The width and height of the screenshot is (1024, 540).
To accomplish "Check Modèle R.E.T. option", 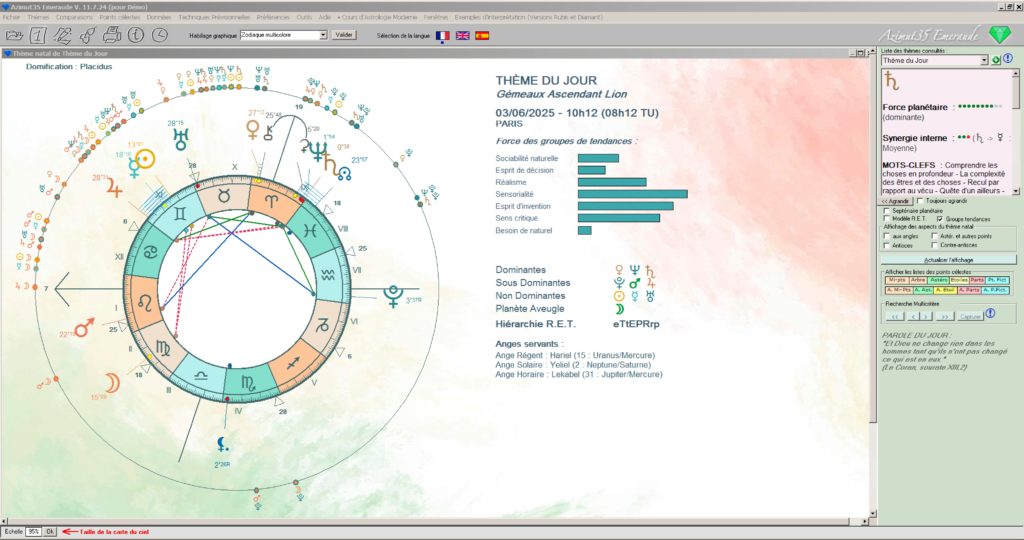I will pyautogui.click(x=887, y=219).
